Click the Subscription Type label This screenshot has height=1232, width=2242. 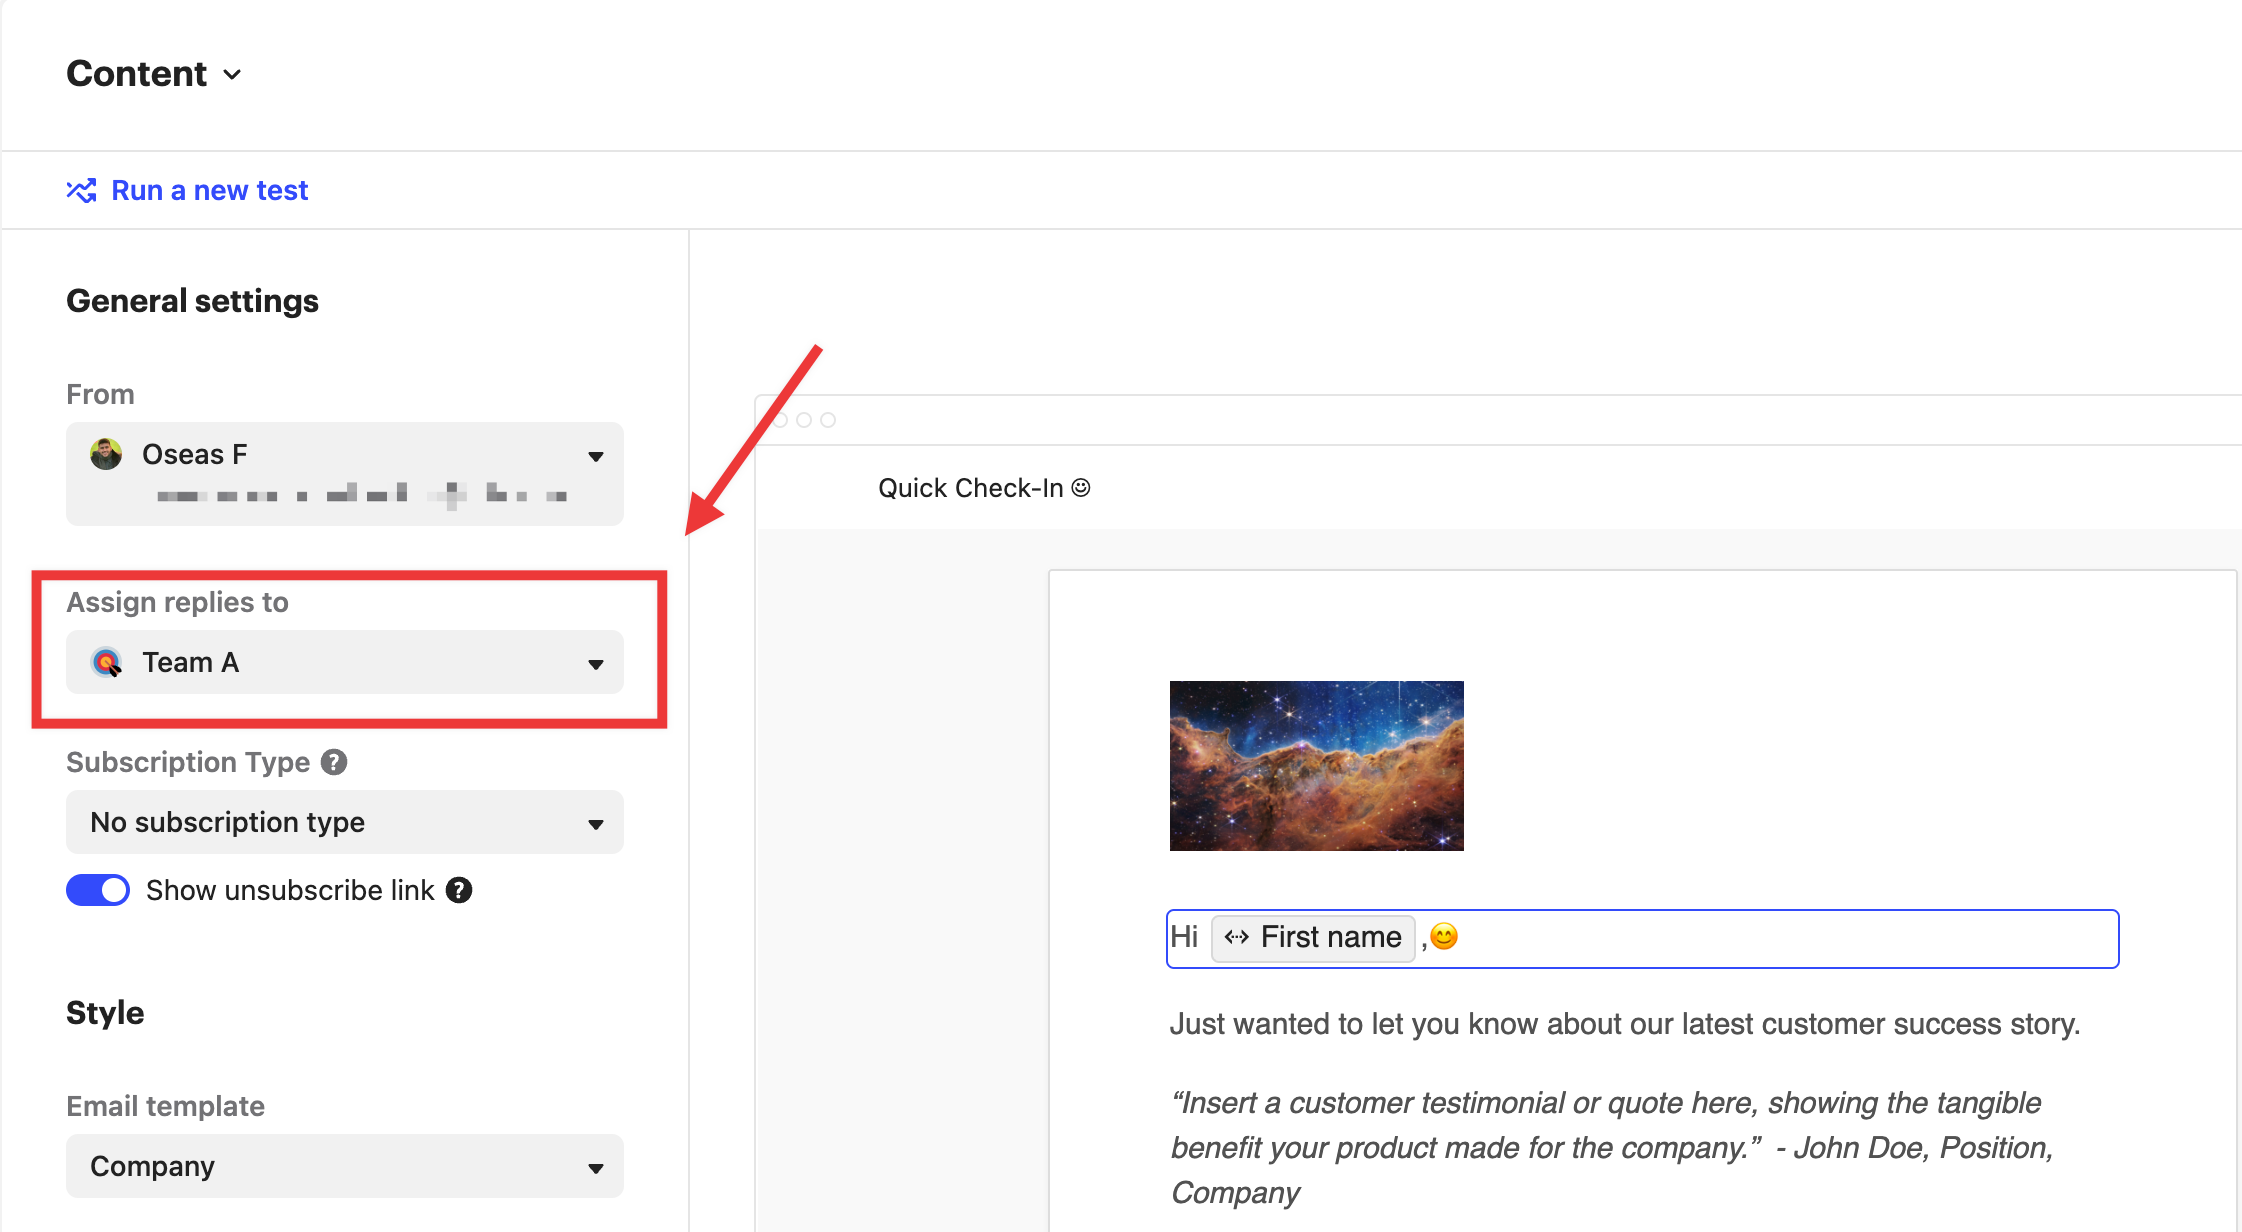point(188,762)
